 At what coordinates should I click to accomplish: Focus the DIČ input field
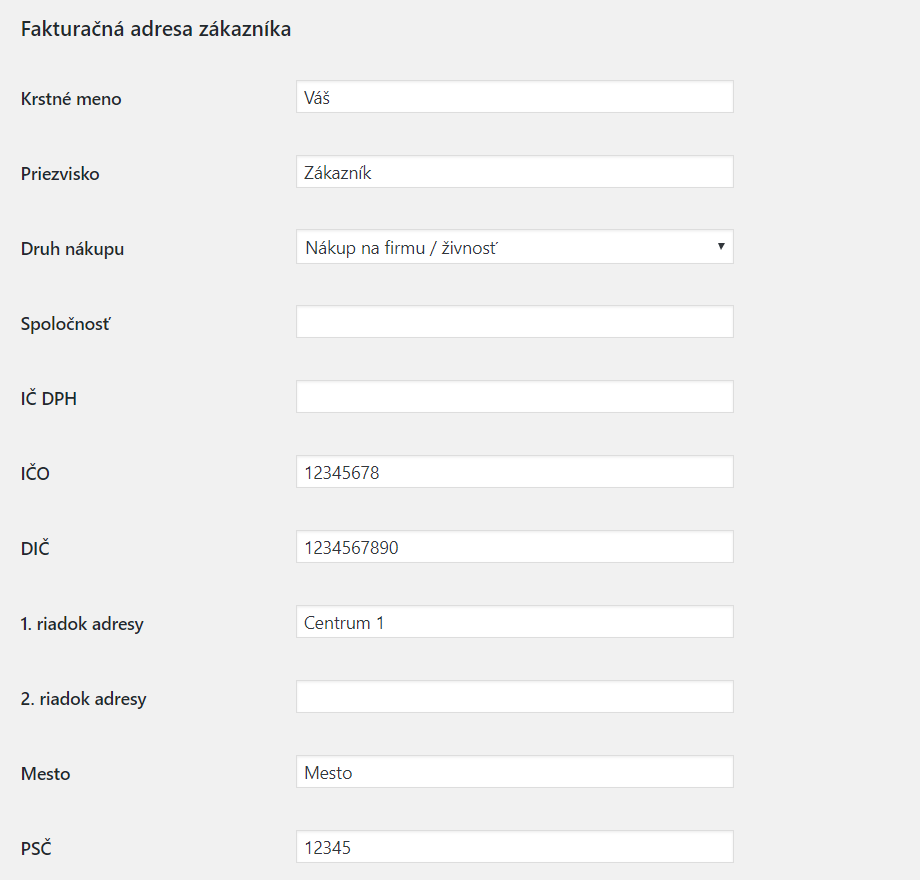tap(514, 547)
